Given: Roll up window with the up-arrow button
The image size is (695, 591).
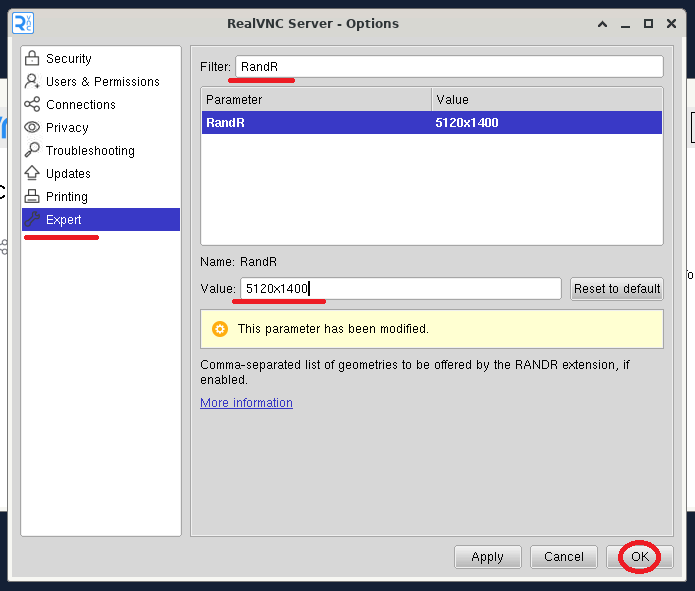Looking at the screenshot, I should [x=602, y=23].
